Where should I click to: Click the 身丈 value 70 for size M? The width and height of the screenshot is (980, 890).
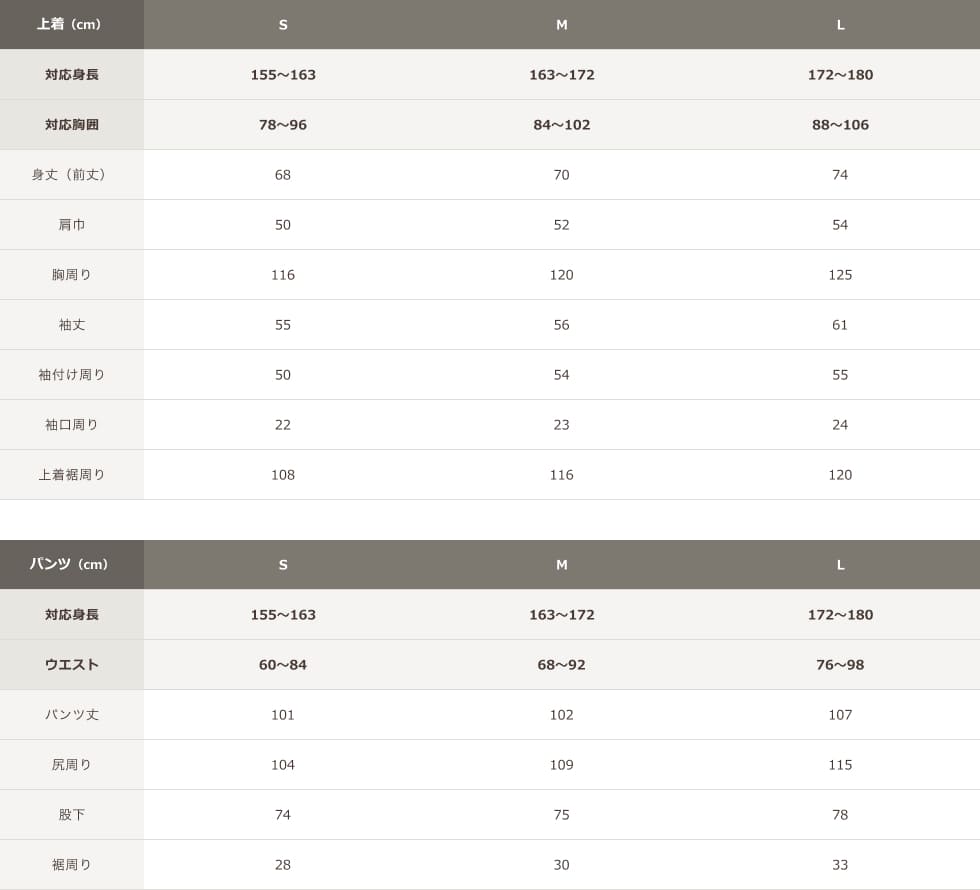click(561, 175)
